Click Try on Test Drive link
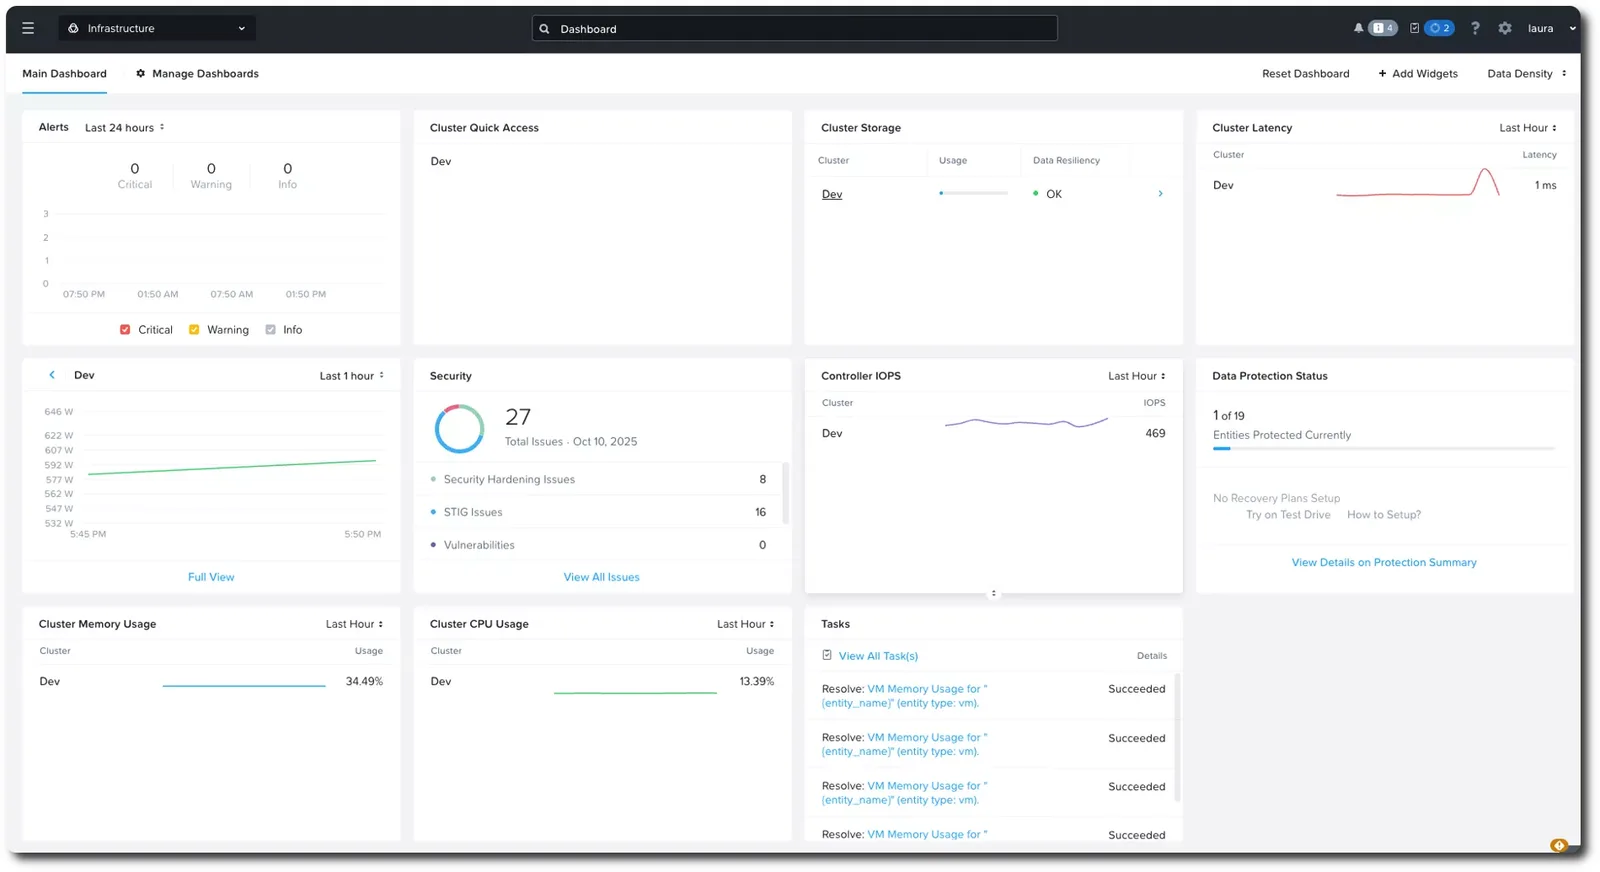 click(1288, 514)
